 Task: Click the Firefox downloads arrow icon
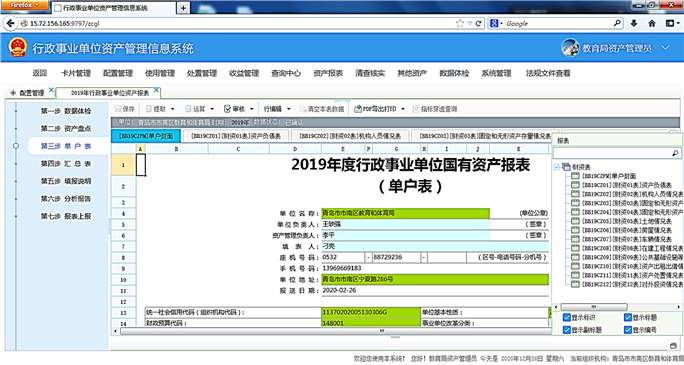pyautogui.click(x=634, y=24)
